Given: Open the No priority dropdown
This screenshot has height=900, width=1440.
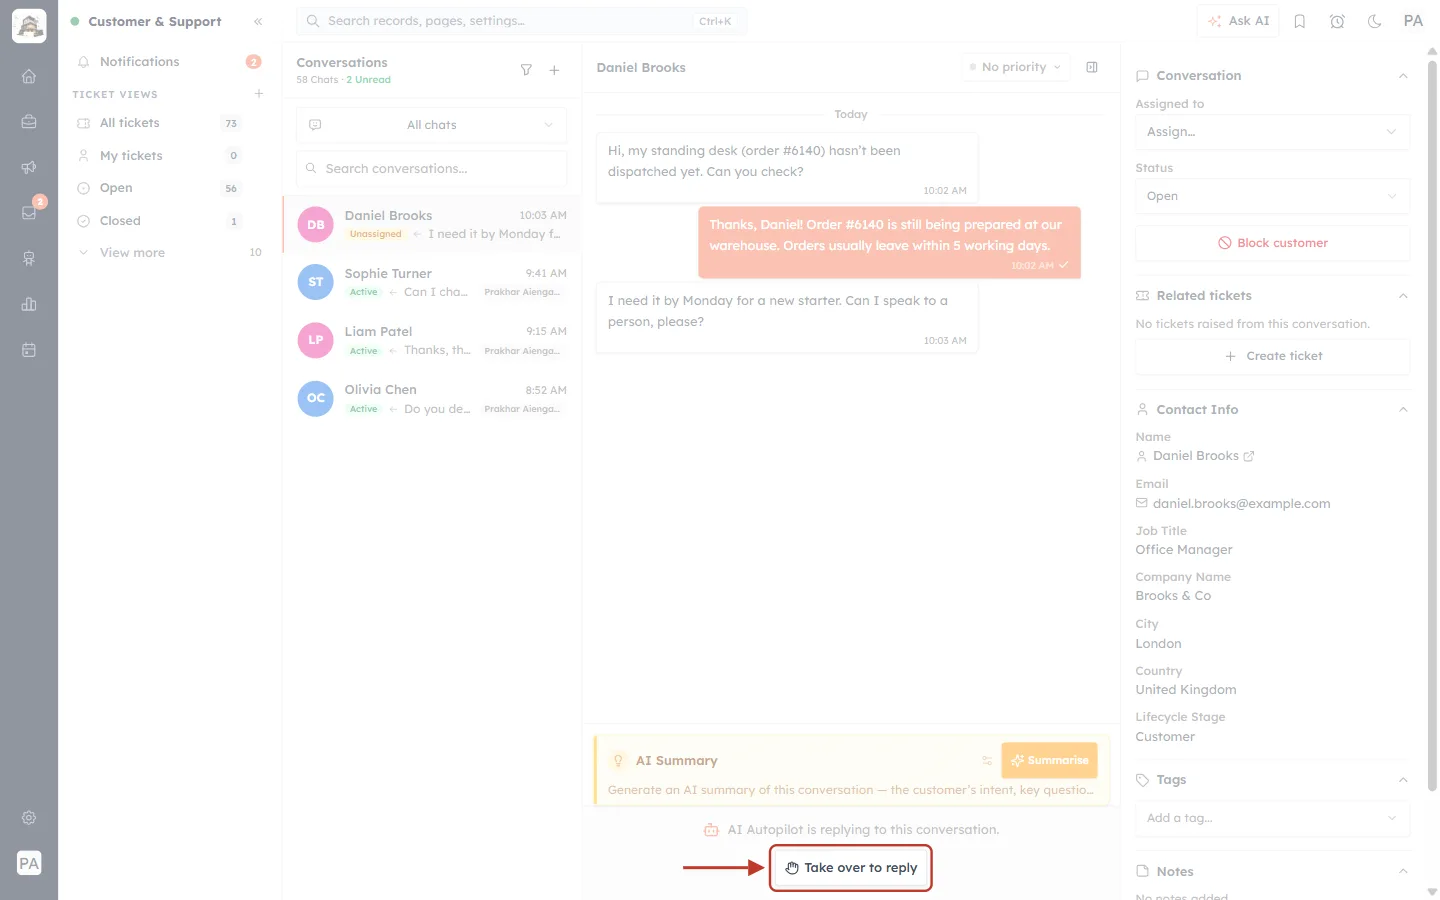Looking at the screenshot, I should click(1015, 67).
